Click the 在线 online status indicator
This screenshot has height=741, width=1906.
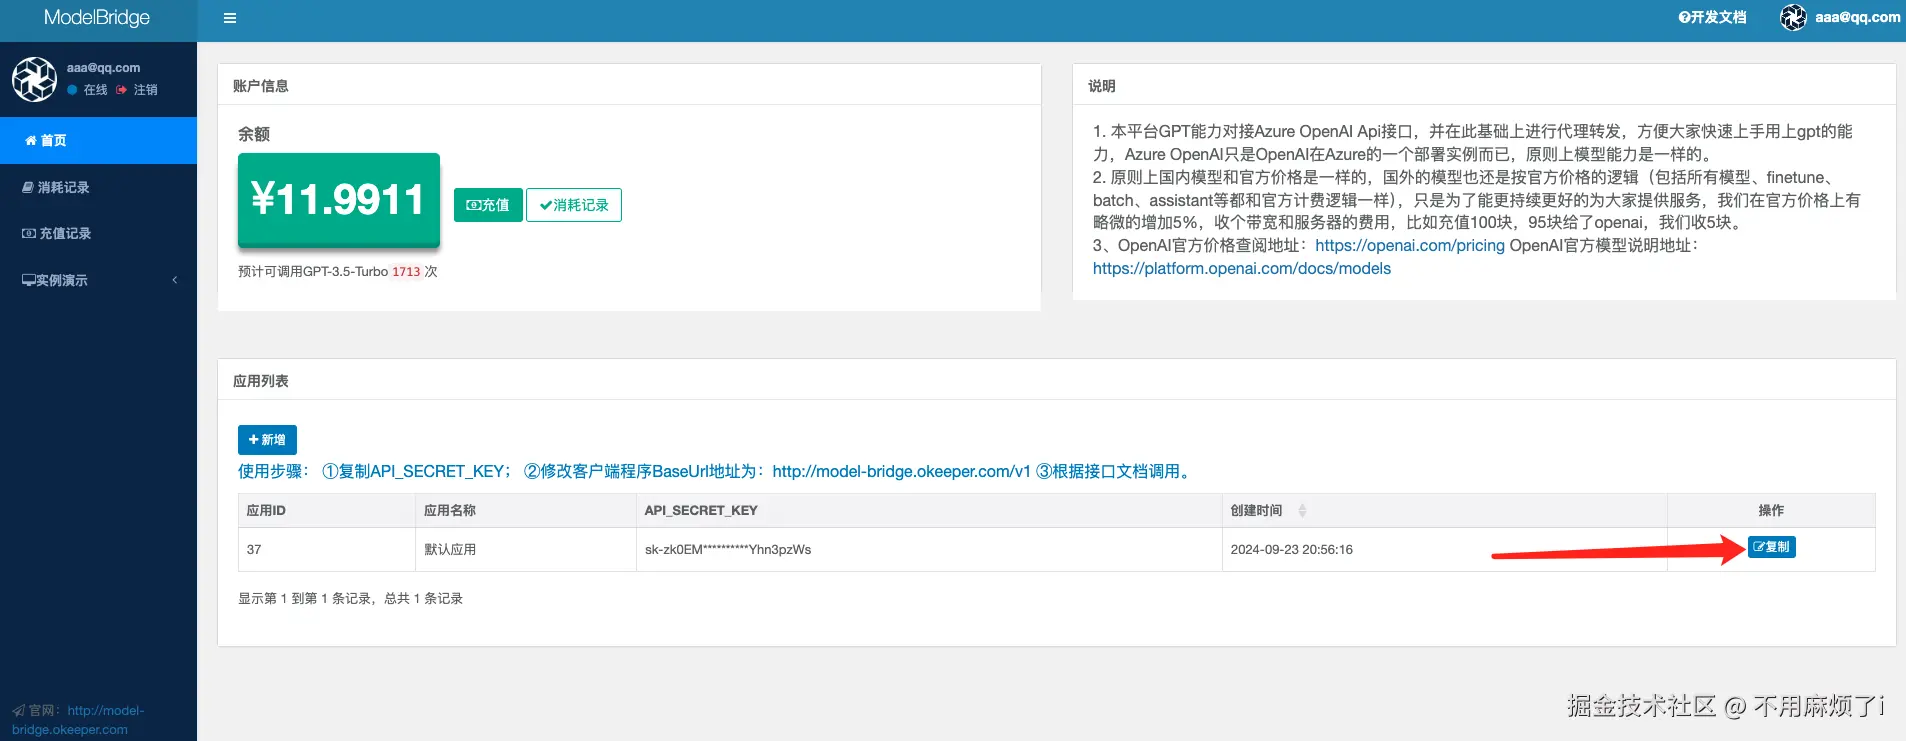tap(87, 90)
